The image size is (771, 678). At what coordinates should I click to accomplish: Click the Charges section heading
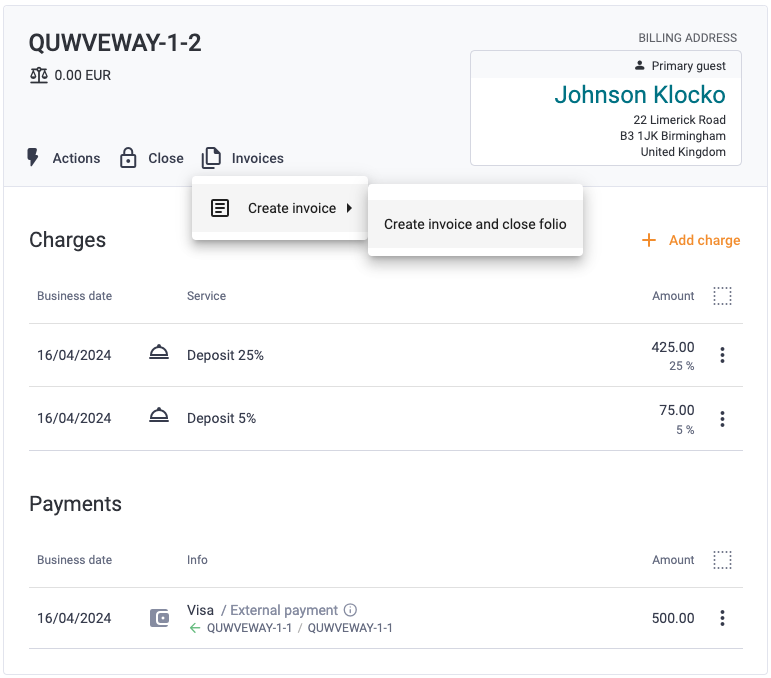click(67, 240)
